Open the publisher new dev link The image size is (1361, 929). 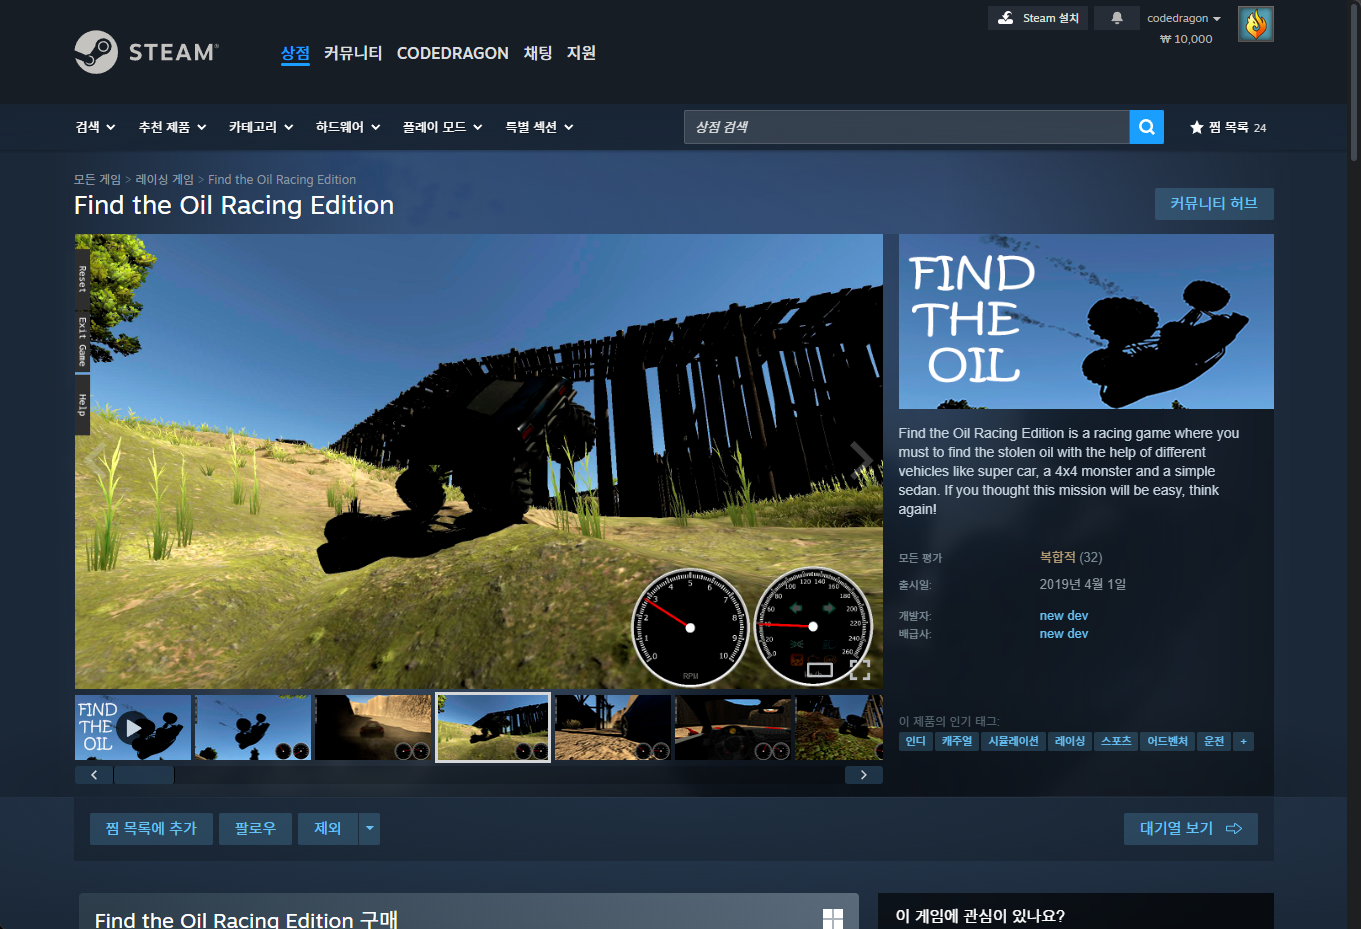click(1064, 634)
